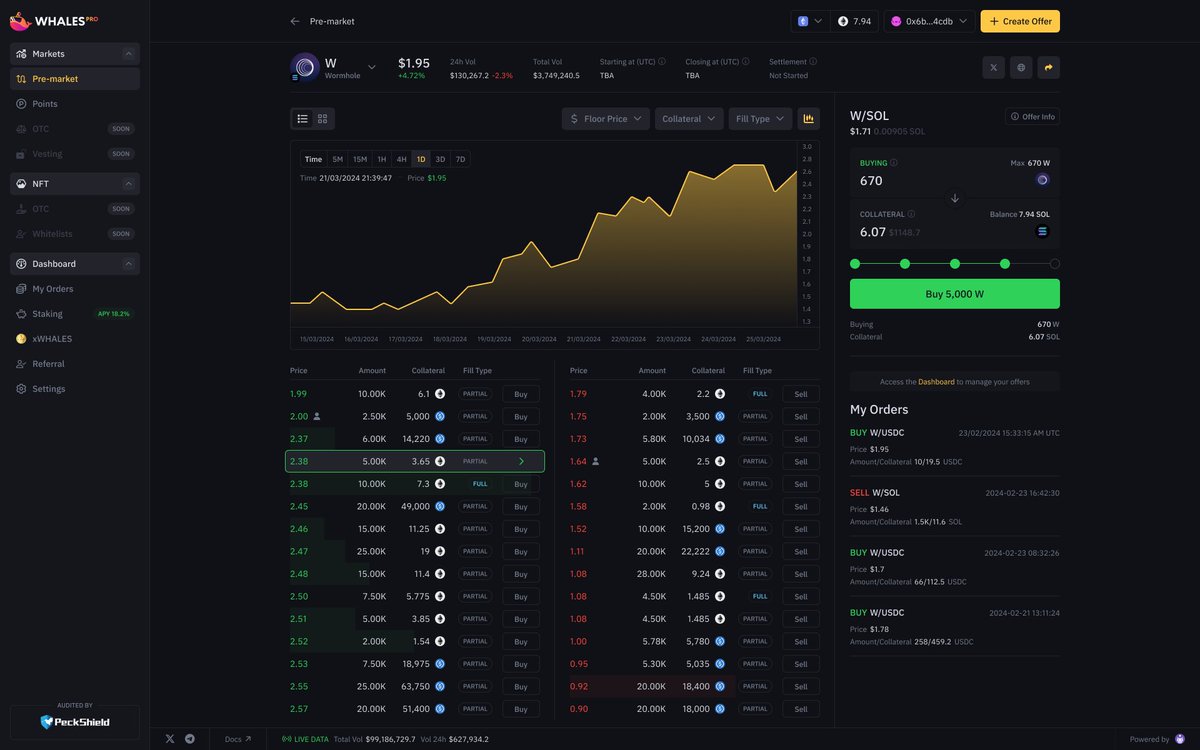The height and width of the screenshot is (750, 1200).
Task: Click the back arrow beside Pre-market
Action: tap(295, 21)
